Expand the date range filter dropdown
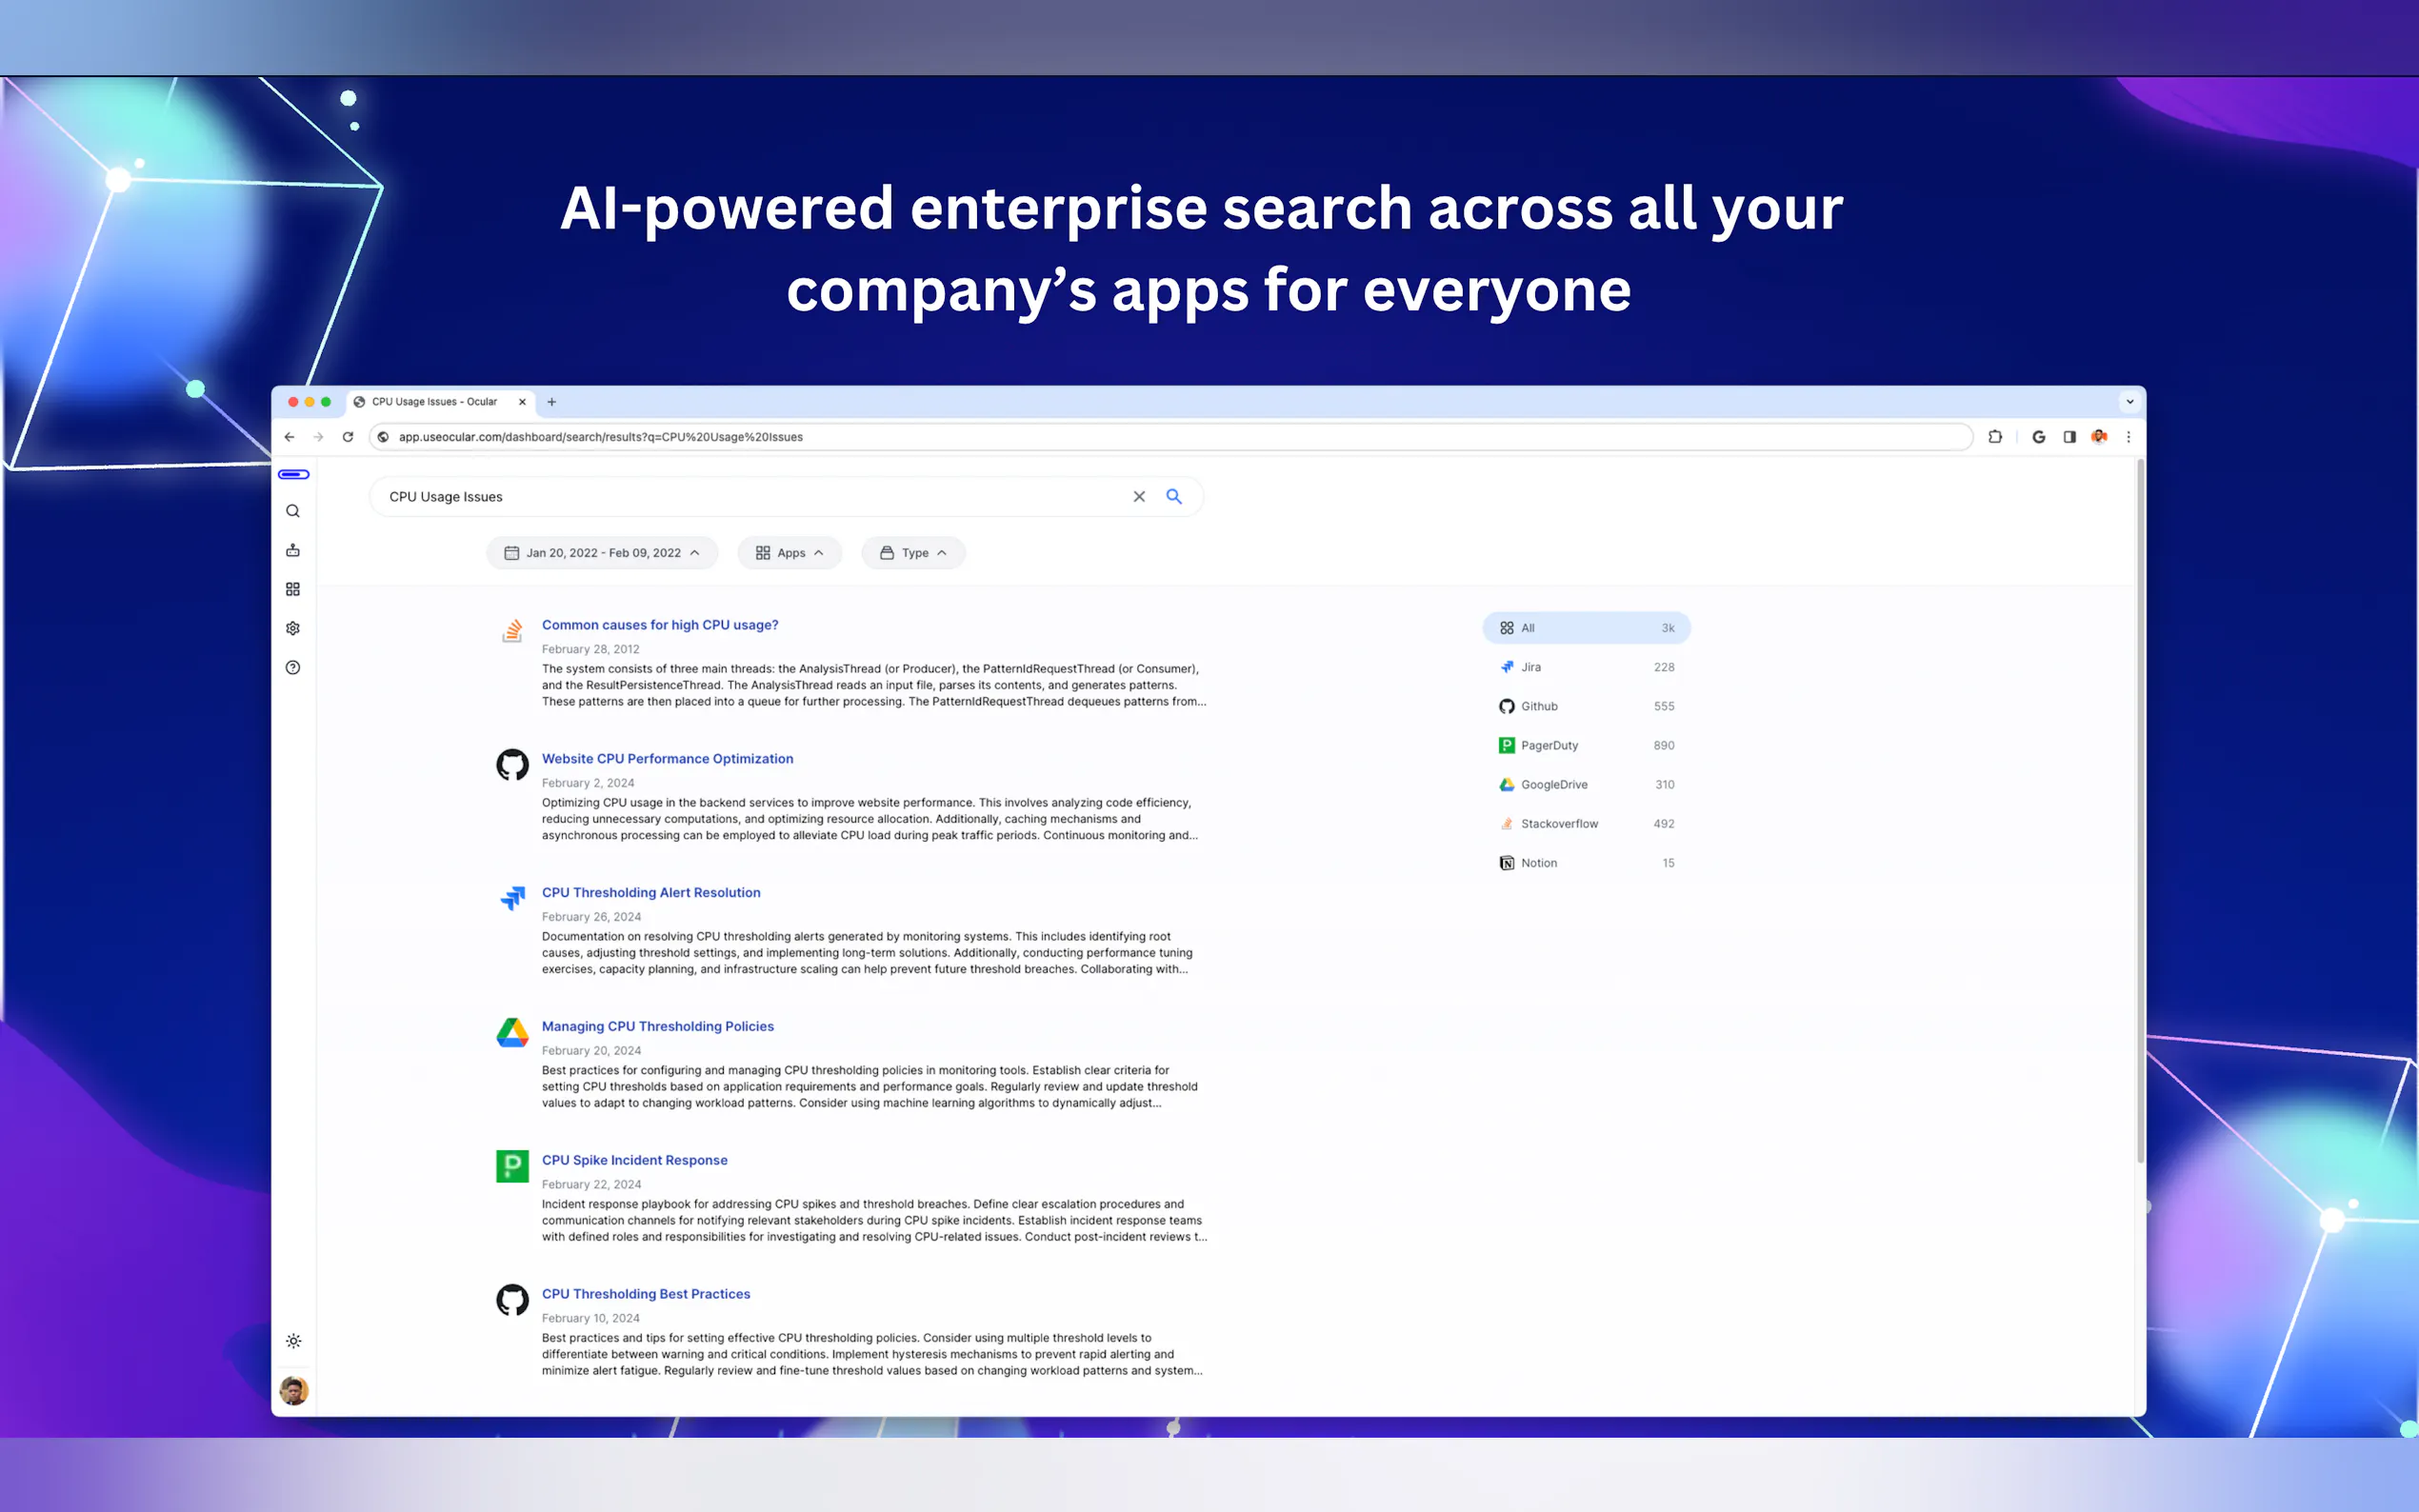This screenshot has width=2419, height=1512. (x=602, y=553)
